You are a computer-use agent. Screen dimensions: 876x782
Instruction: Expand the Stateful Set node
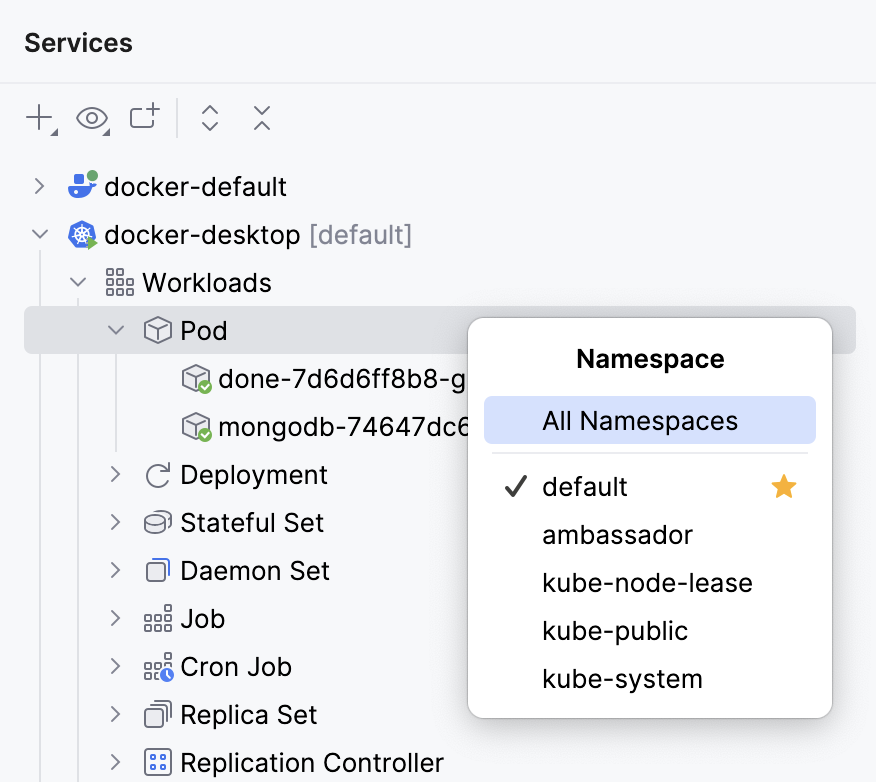tap(116, 523)
